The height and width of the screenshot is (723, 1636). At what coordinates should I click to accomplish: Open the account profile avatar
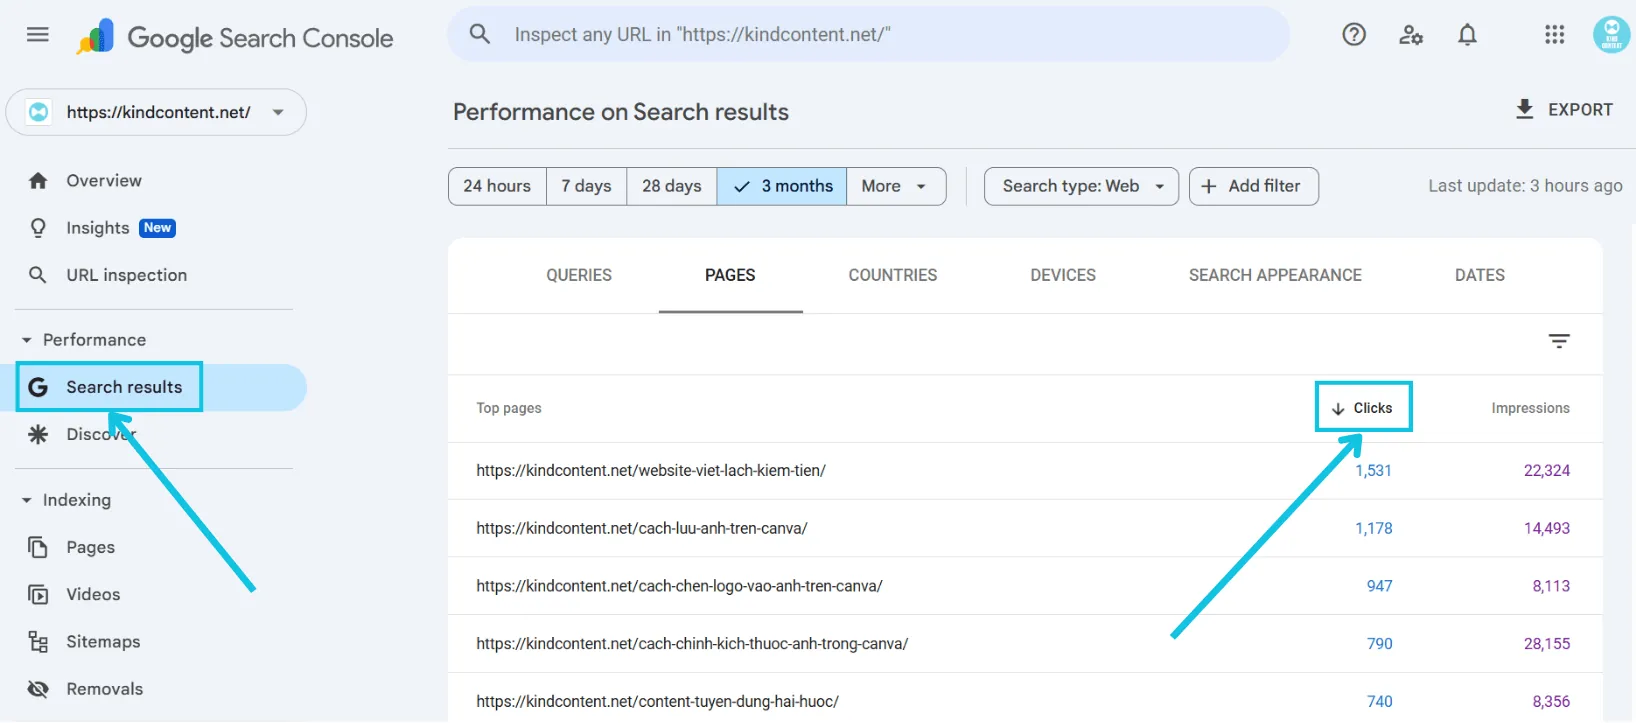[1611, 35]
